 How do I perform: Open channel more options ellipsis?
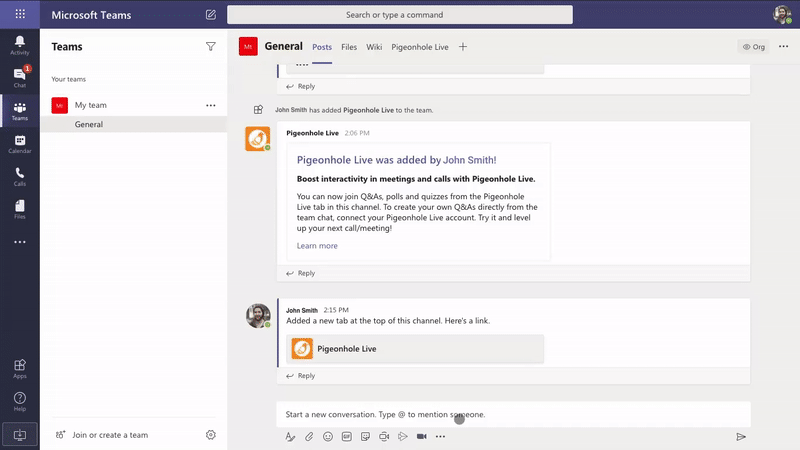pos(783,46)
